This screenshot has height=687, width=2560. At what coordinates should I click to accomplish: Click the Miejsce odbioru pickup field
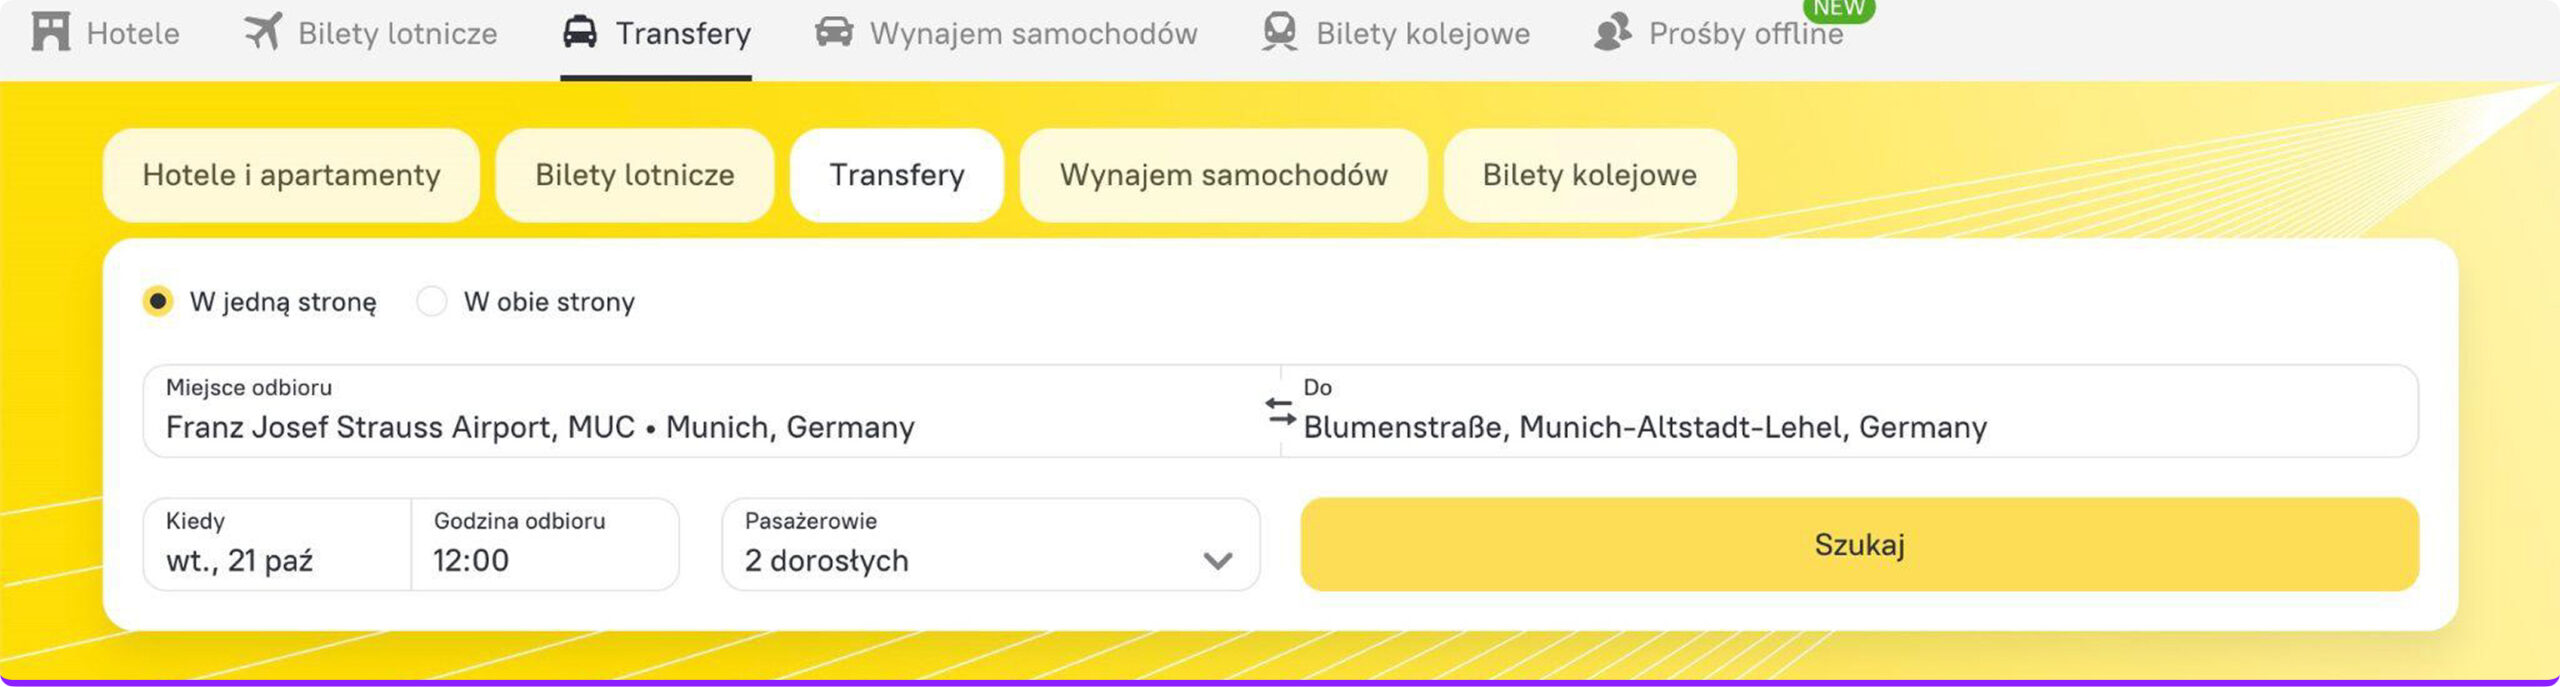click(x=700, y=412)
